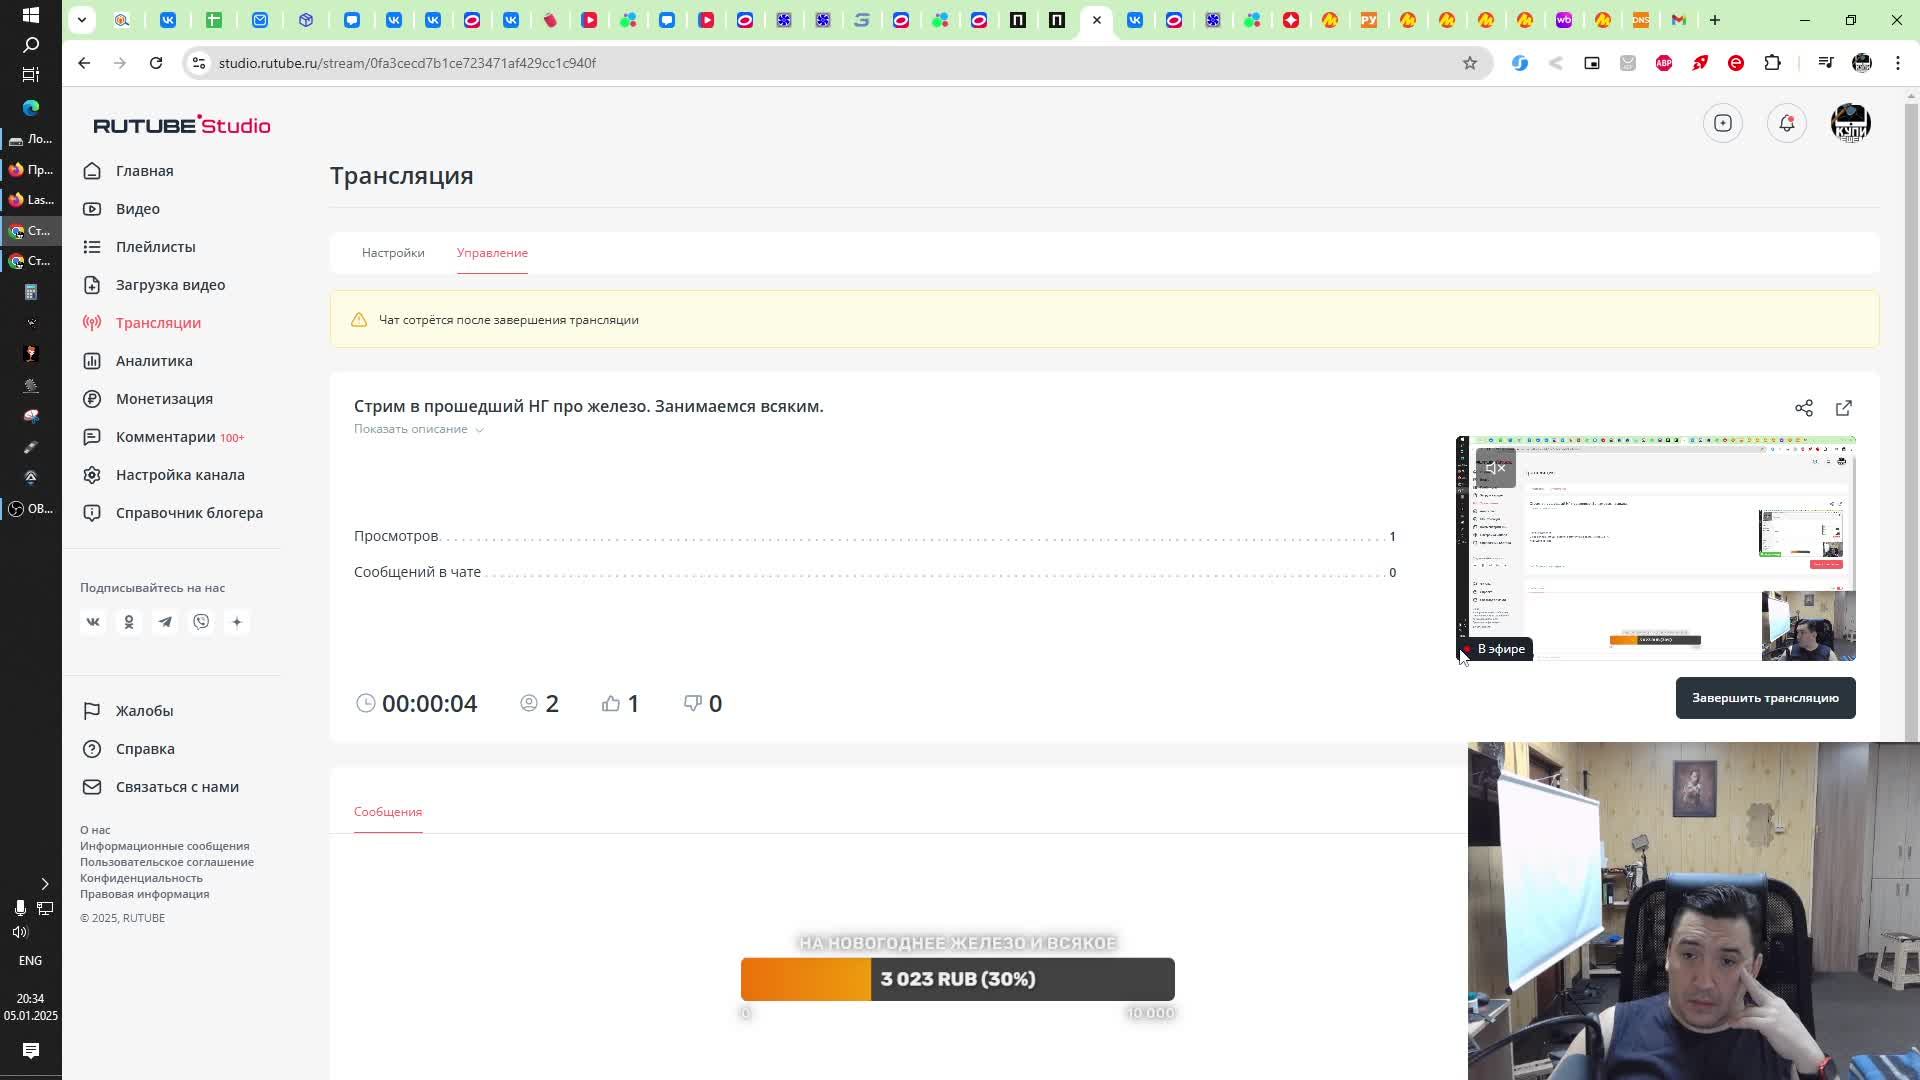Unmute the stream preview player

(x=1495, y=468)
